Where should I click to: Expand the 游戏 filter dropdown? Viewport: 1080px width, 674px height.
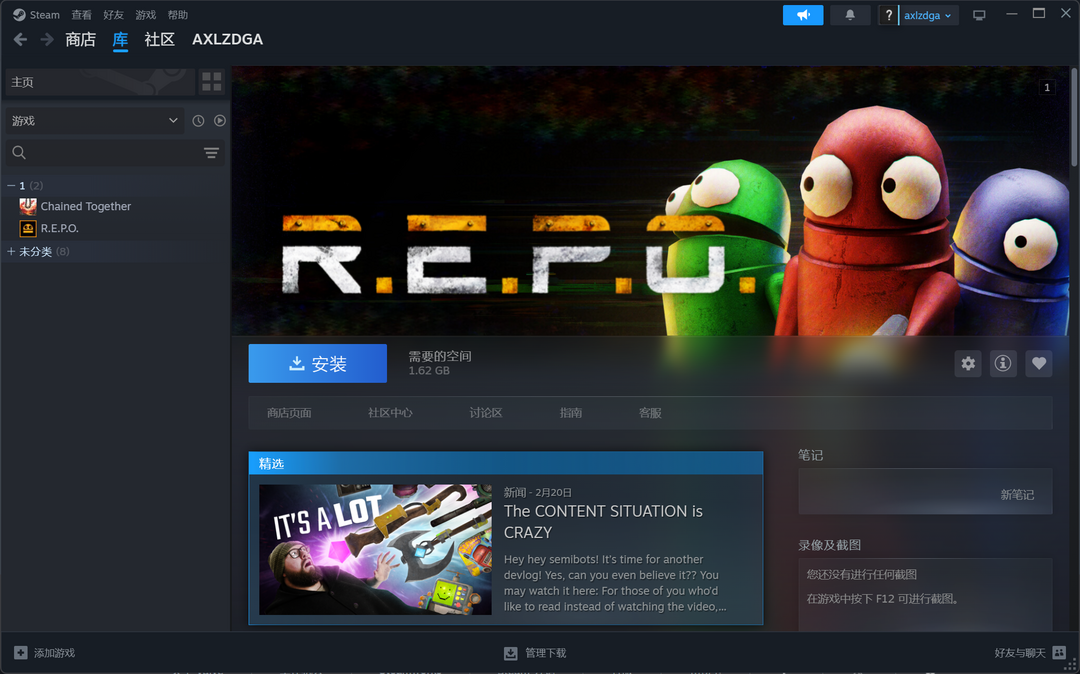click(x=94, y=121)
